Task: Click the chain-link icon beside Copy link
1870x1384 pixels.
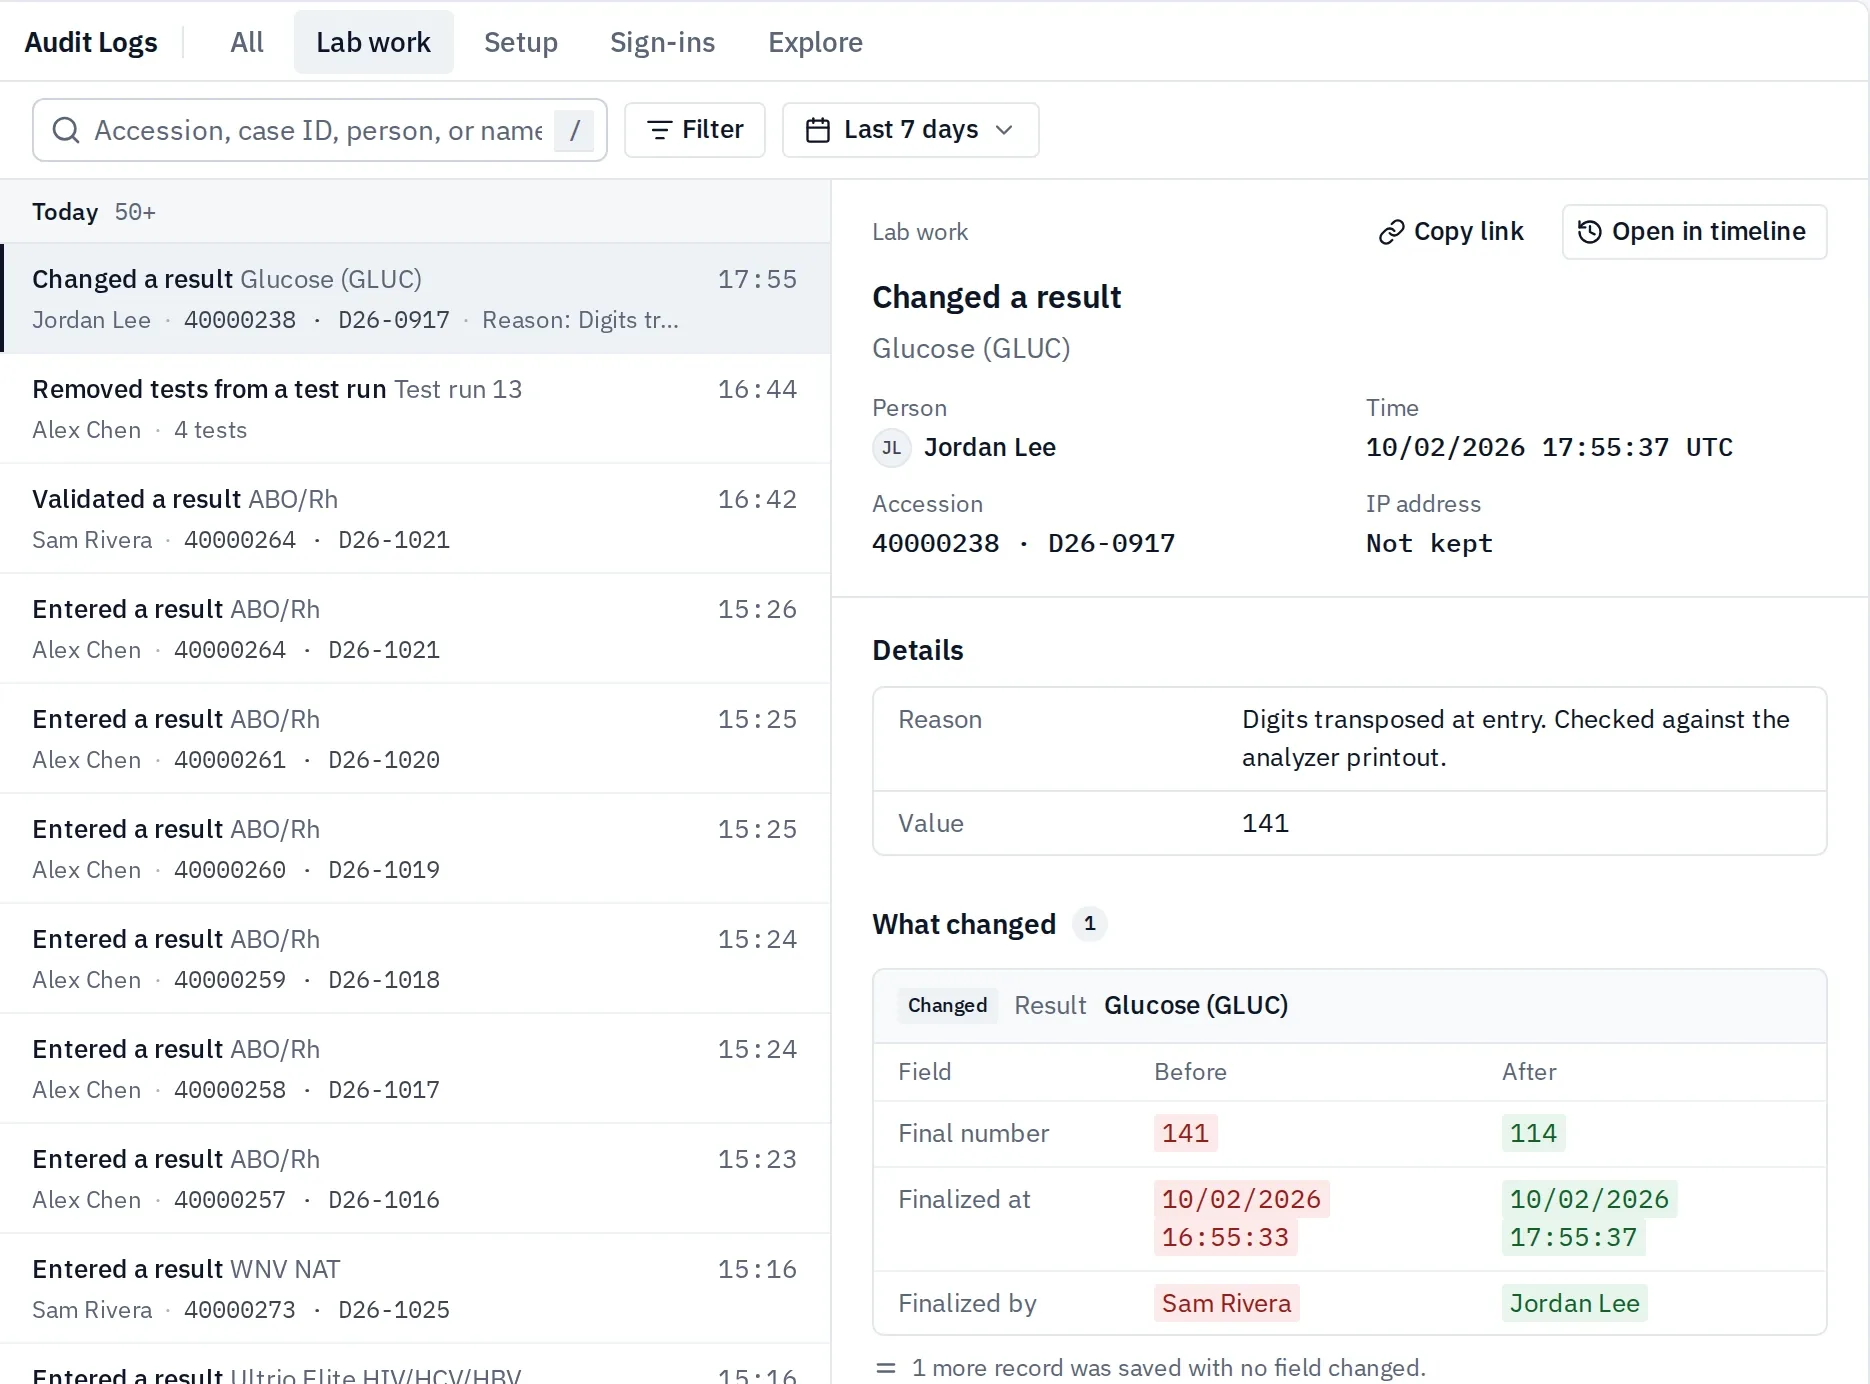Action: coord(1391,232)
